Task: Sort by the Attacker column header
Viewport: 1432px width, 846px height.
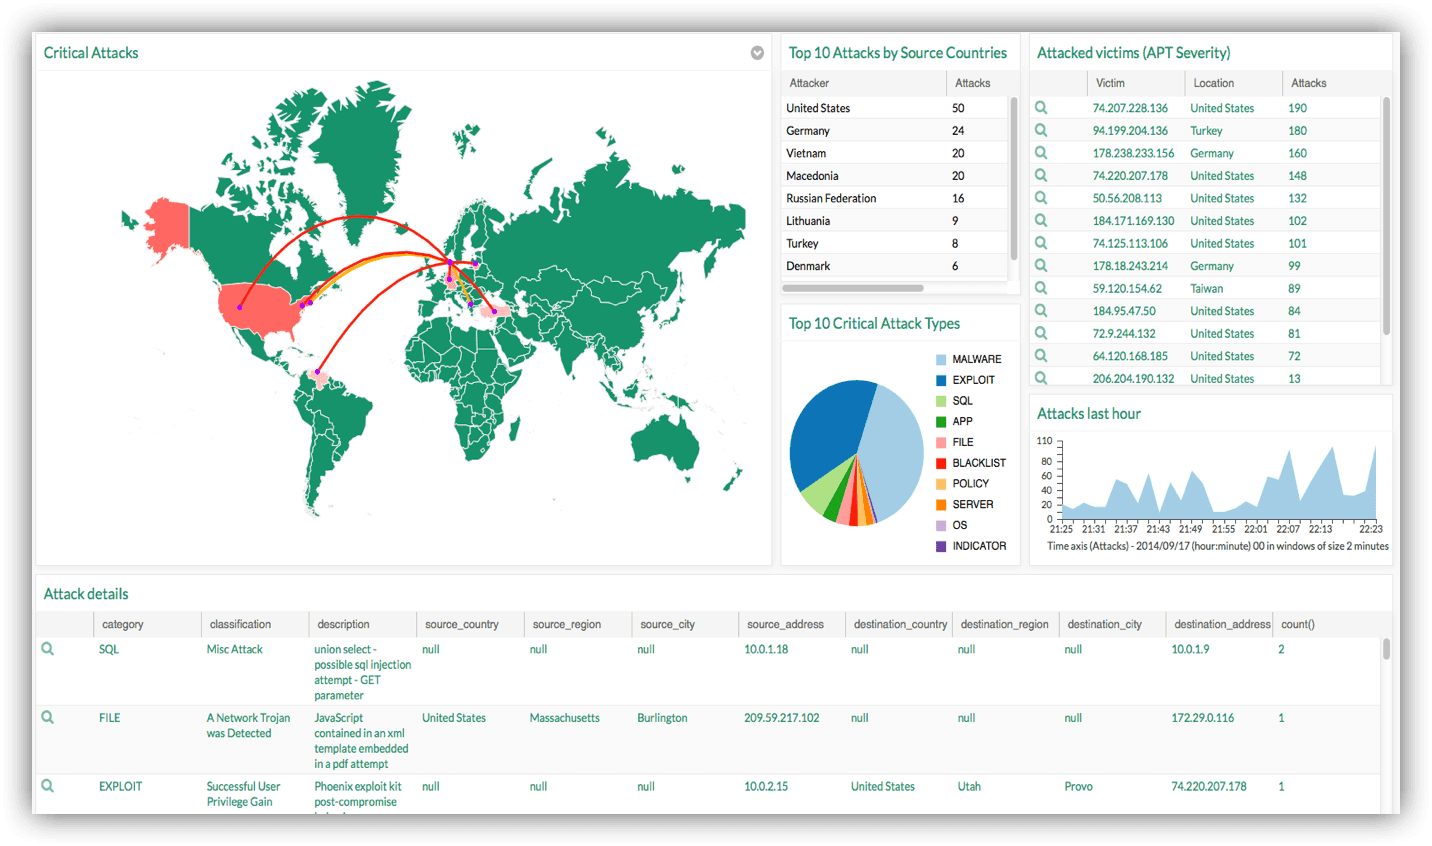Action: [809, 83]
